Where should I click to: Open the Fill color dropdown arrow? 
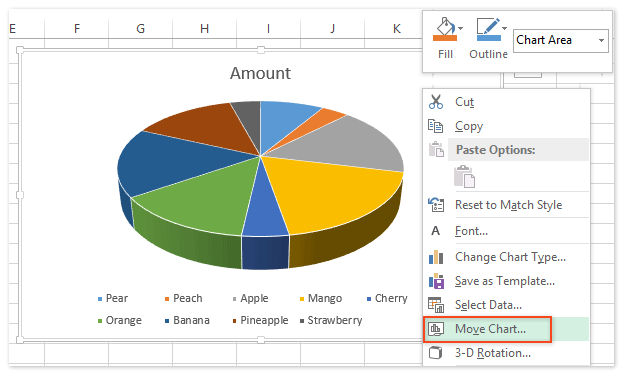pyautogui.click(x=460, y=29)
